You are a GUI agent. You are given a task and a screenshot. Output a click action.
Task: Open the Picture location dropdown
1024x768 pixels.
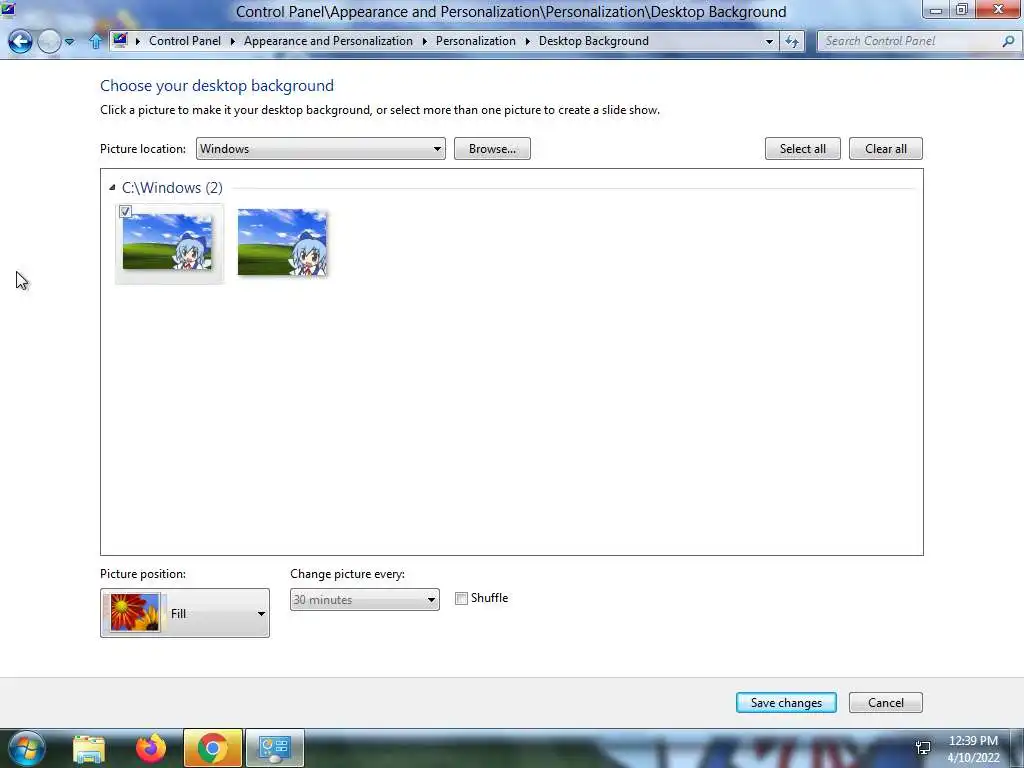[x=321, y=148]
